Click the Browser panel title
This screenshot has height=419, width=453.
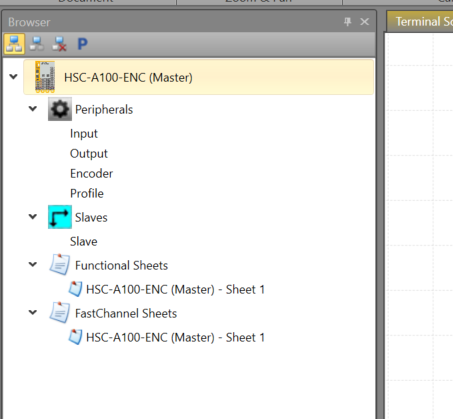pyautogui.click(x=29, y=22)
